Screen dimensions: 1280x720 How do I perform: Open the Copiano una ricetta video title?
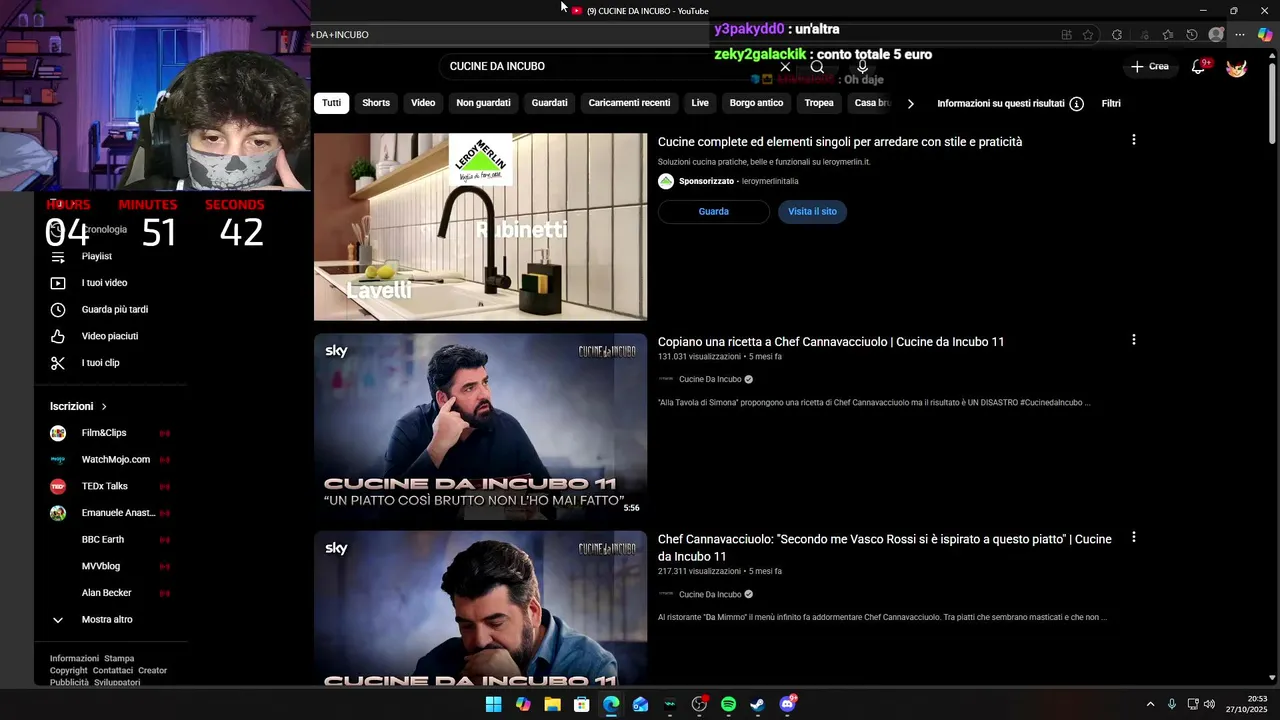coord(831,342)
